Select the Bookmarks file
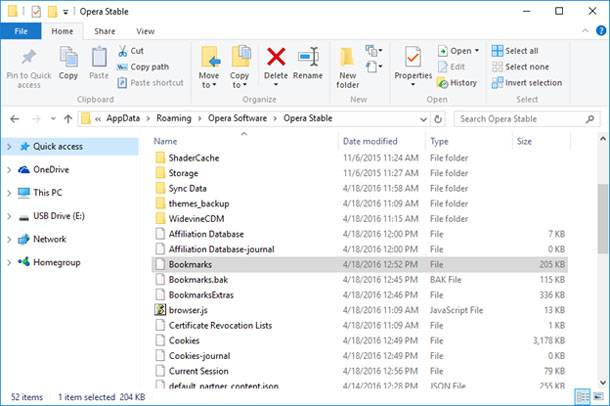This screenshot has width=610, height=406. [359, 264]
